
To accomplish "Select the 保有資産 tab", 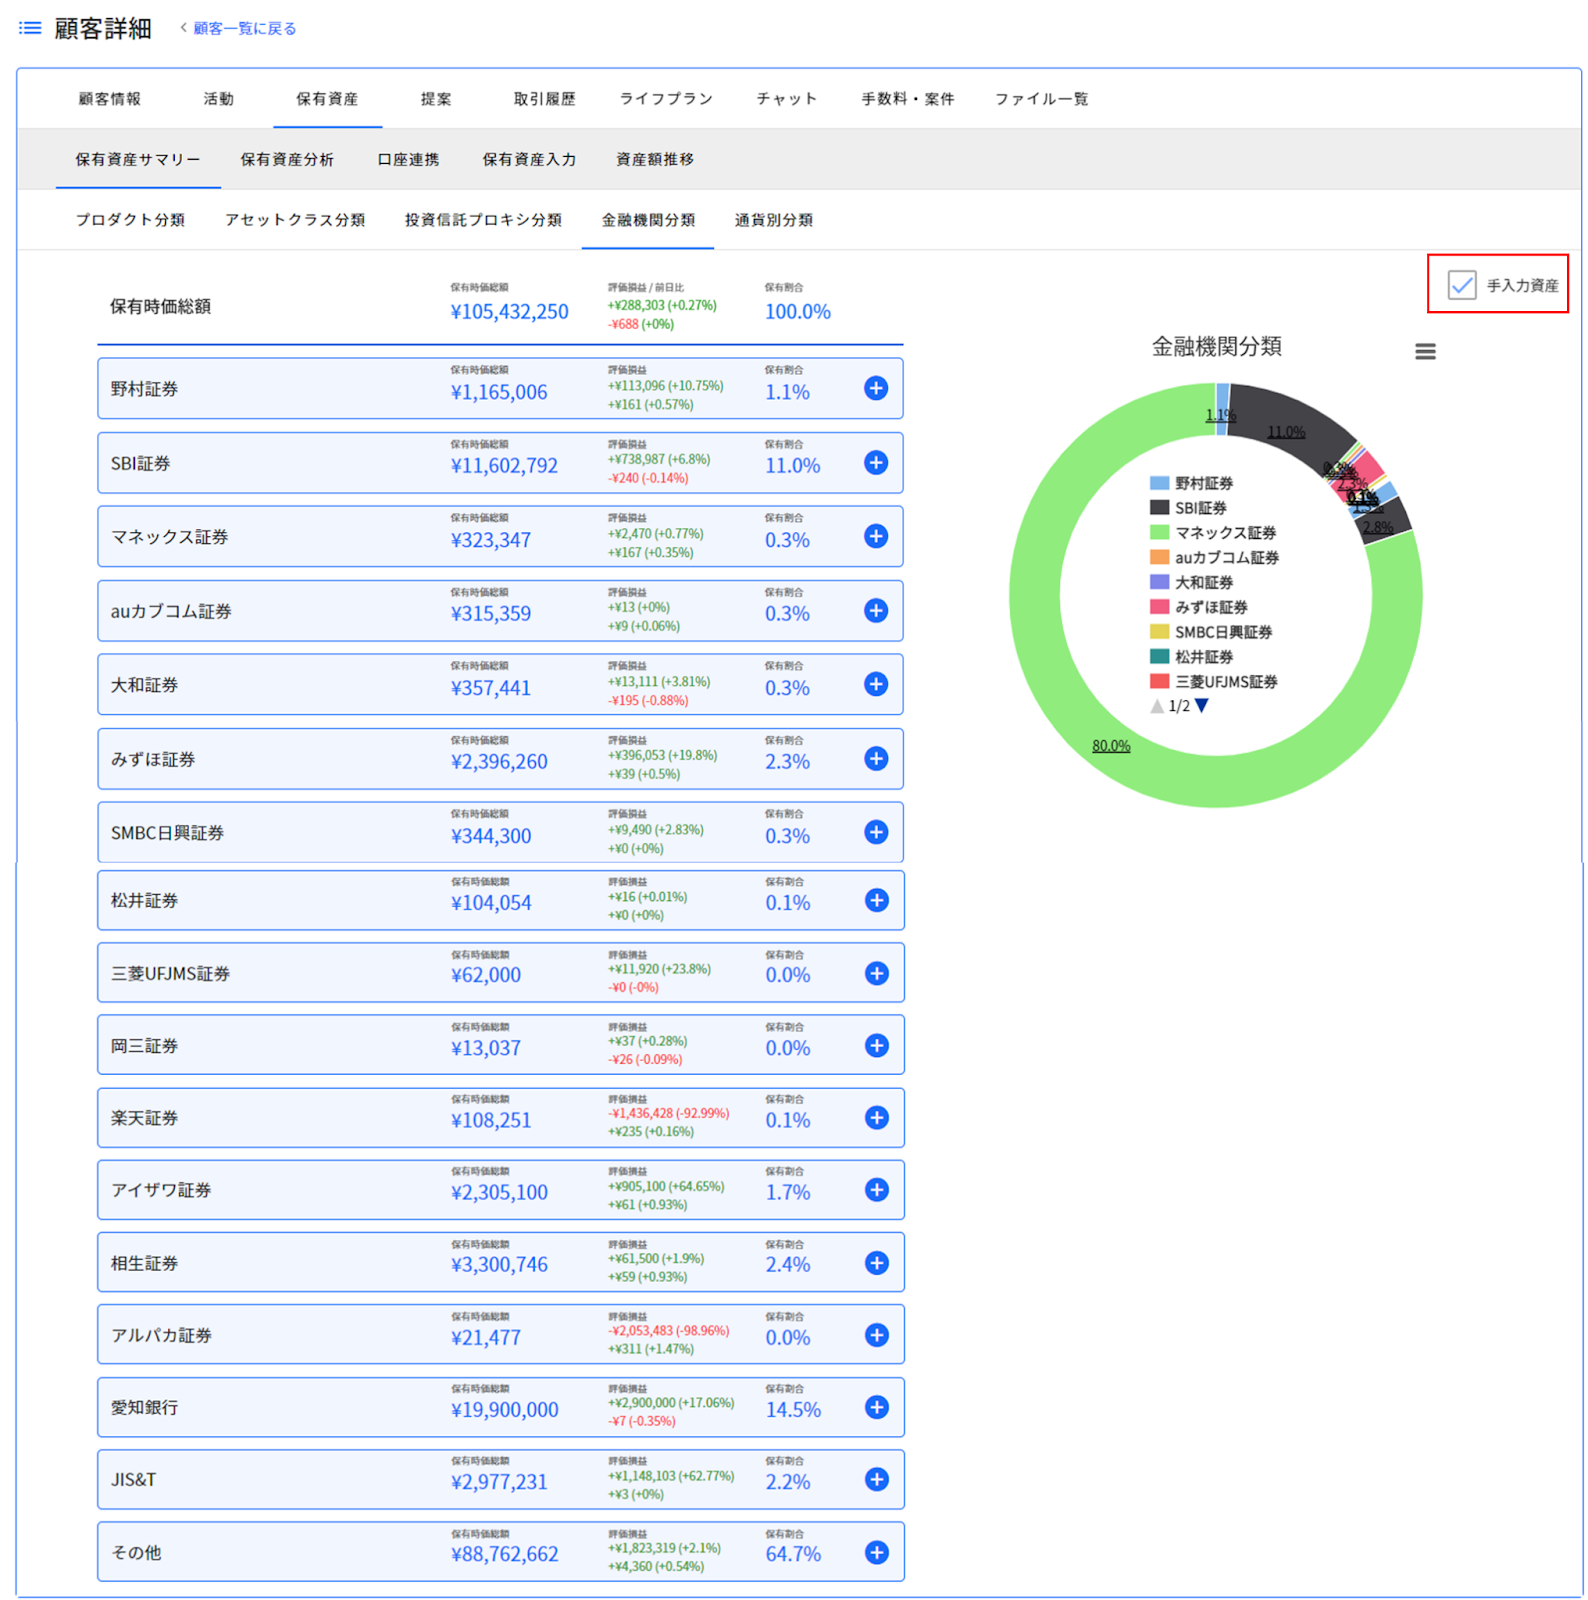I will tap(327, 98).
